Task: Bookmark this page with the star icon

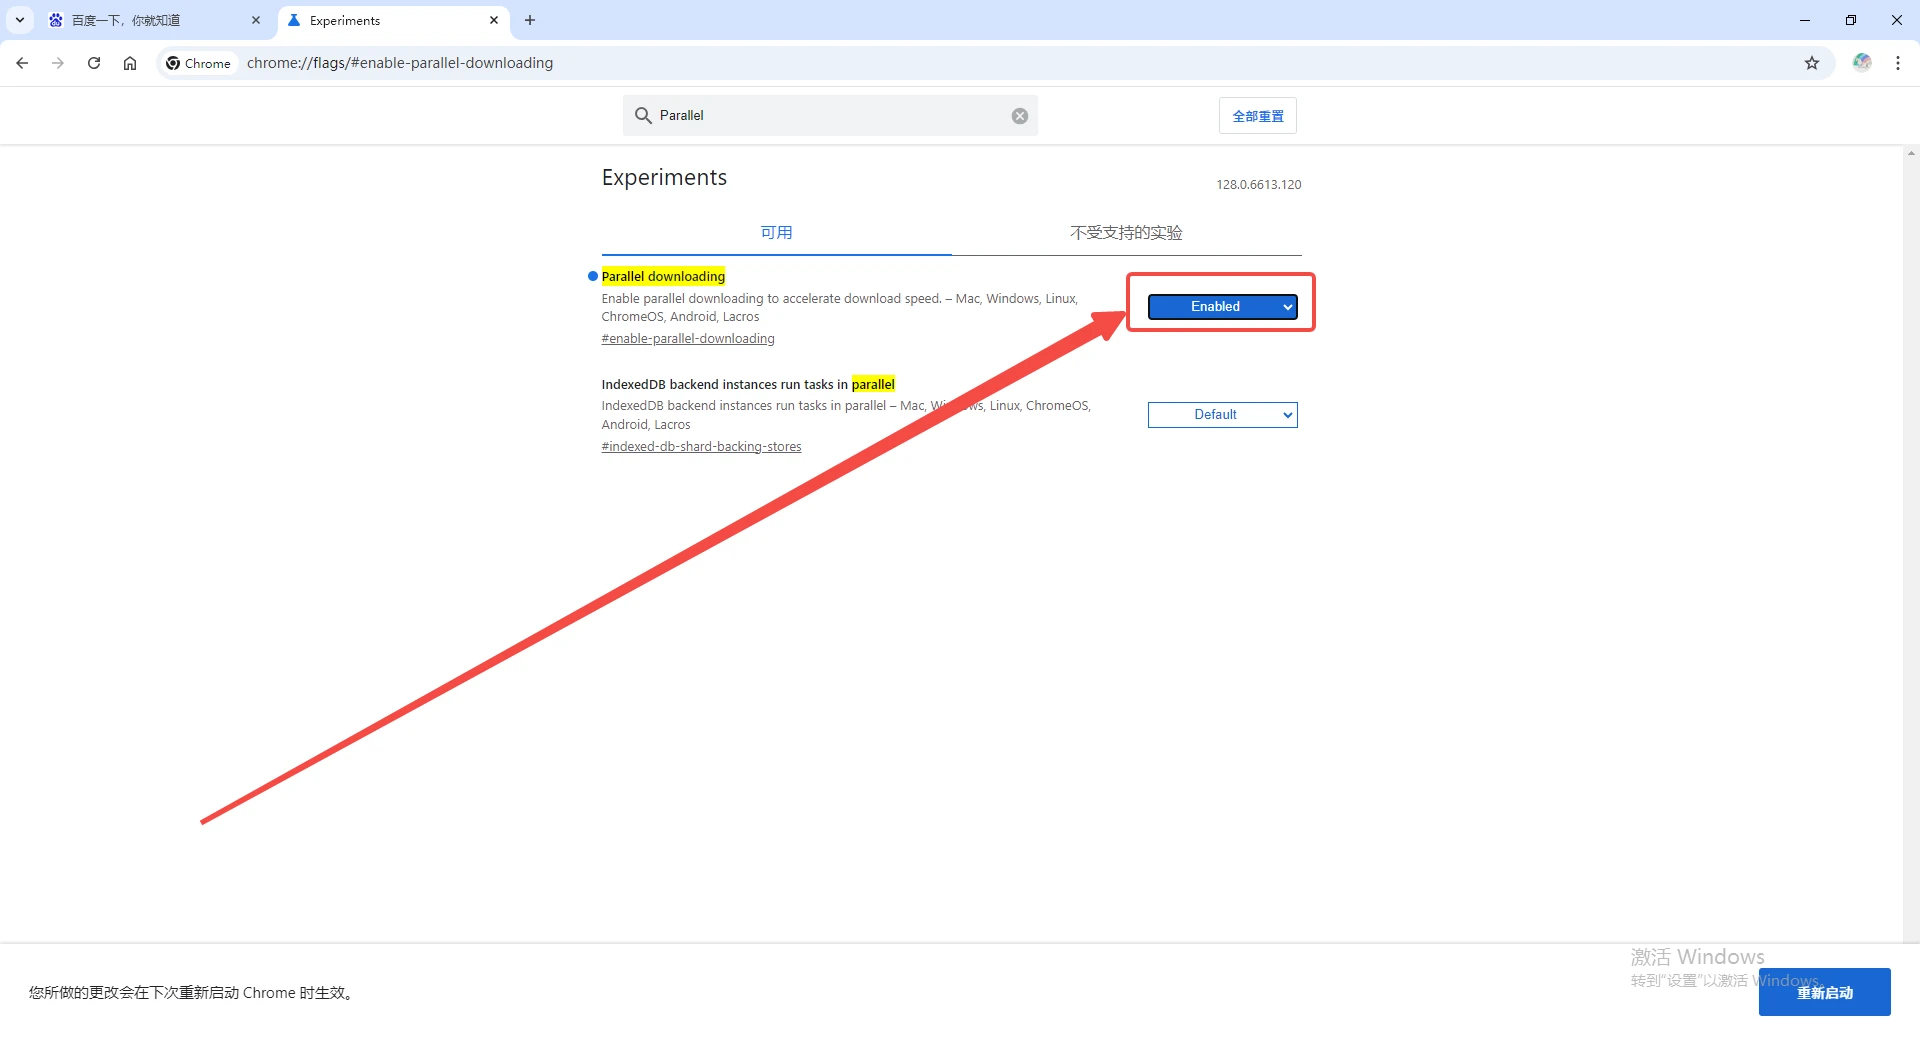Action: coord(1812,63)
